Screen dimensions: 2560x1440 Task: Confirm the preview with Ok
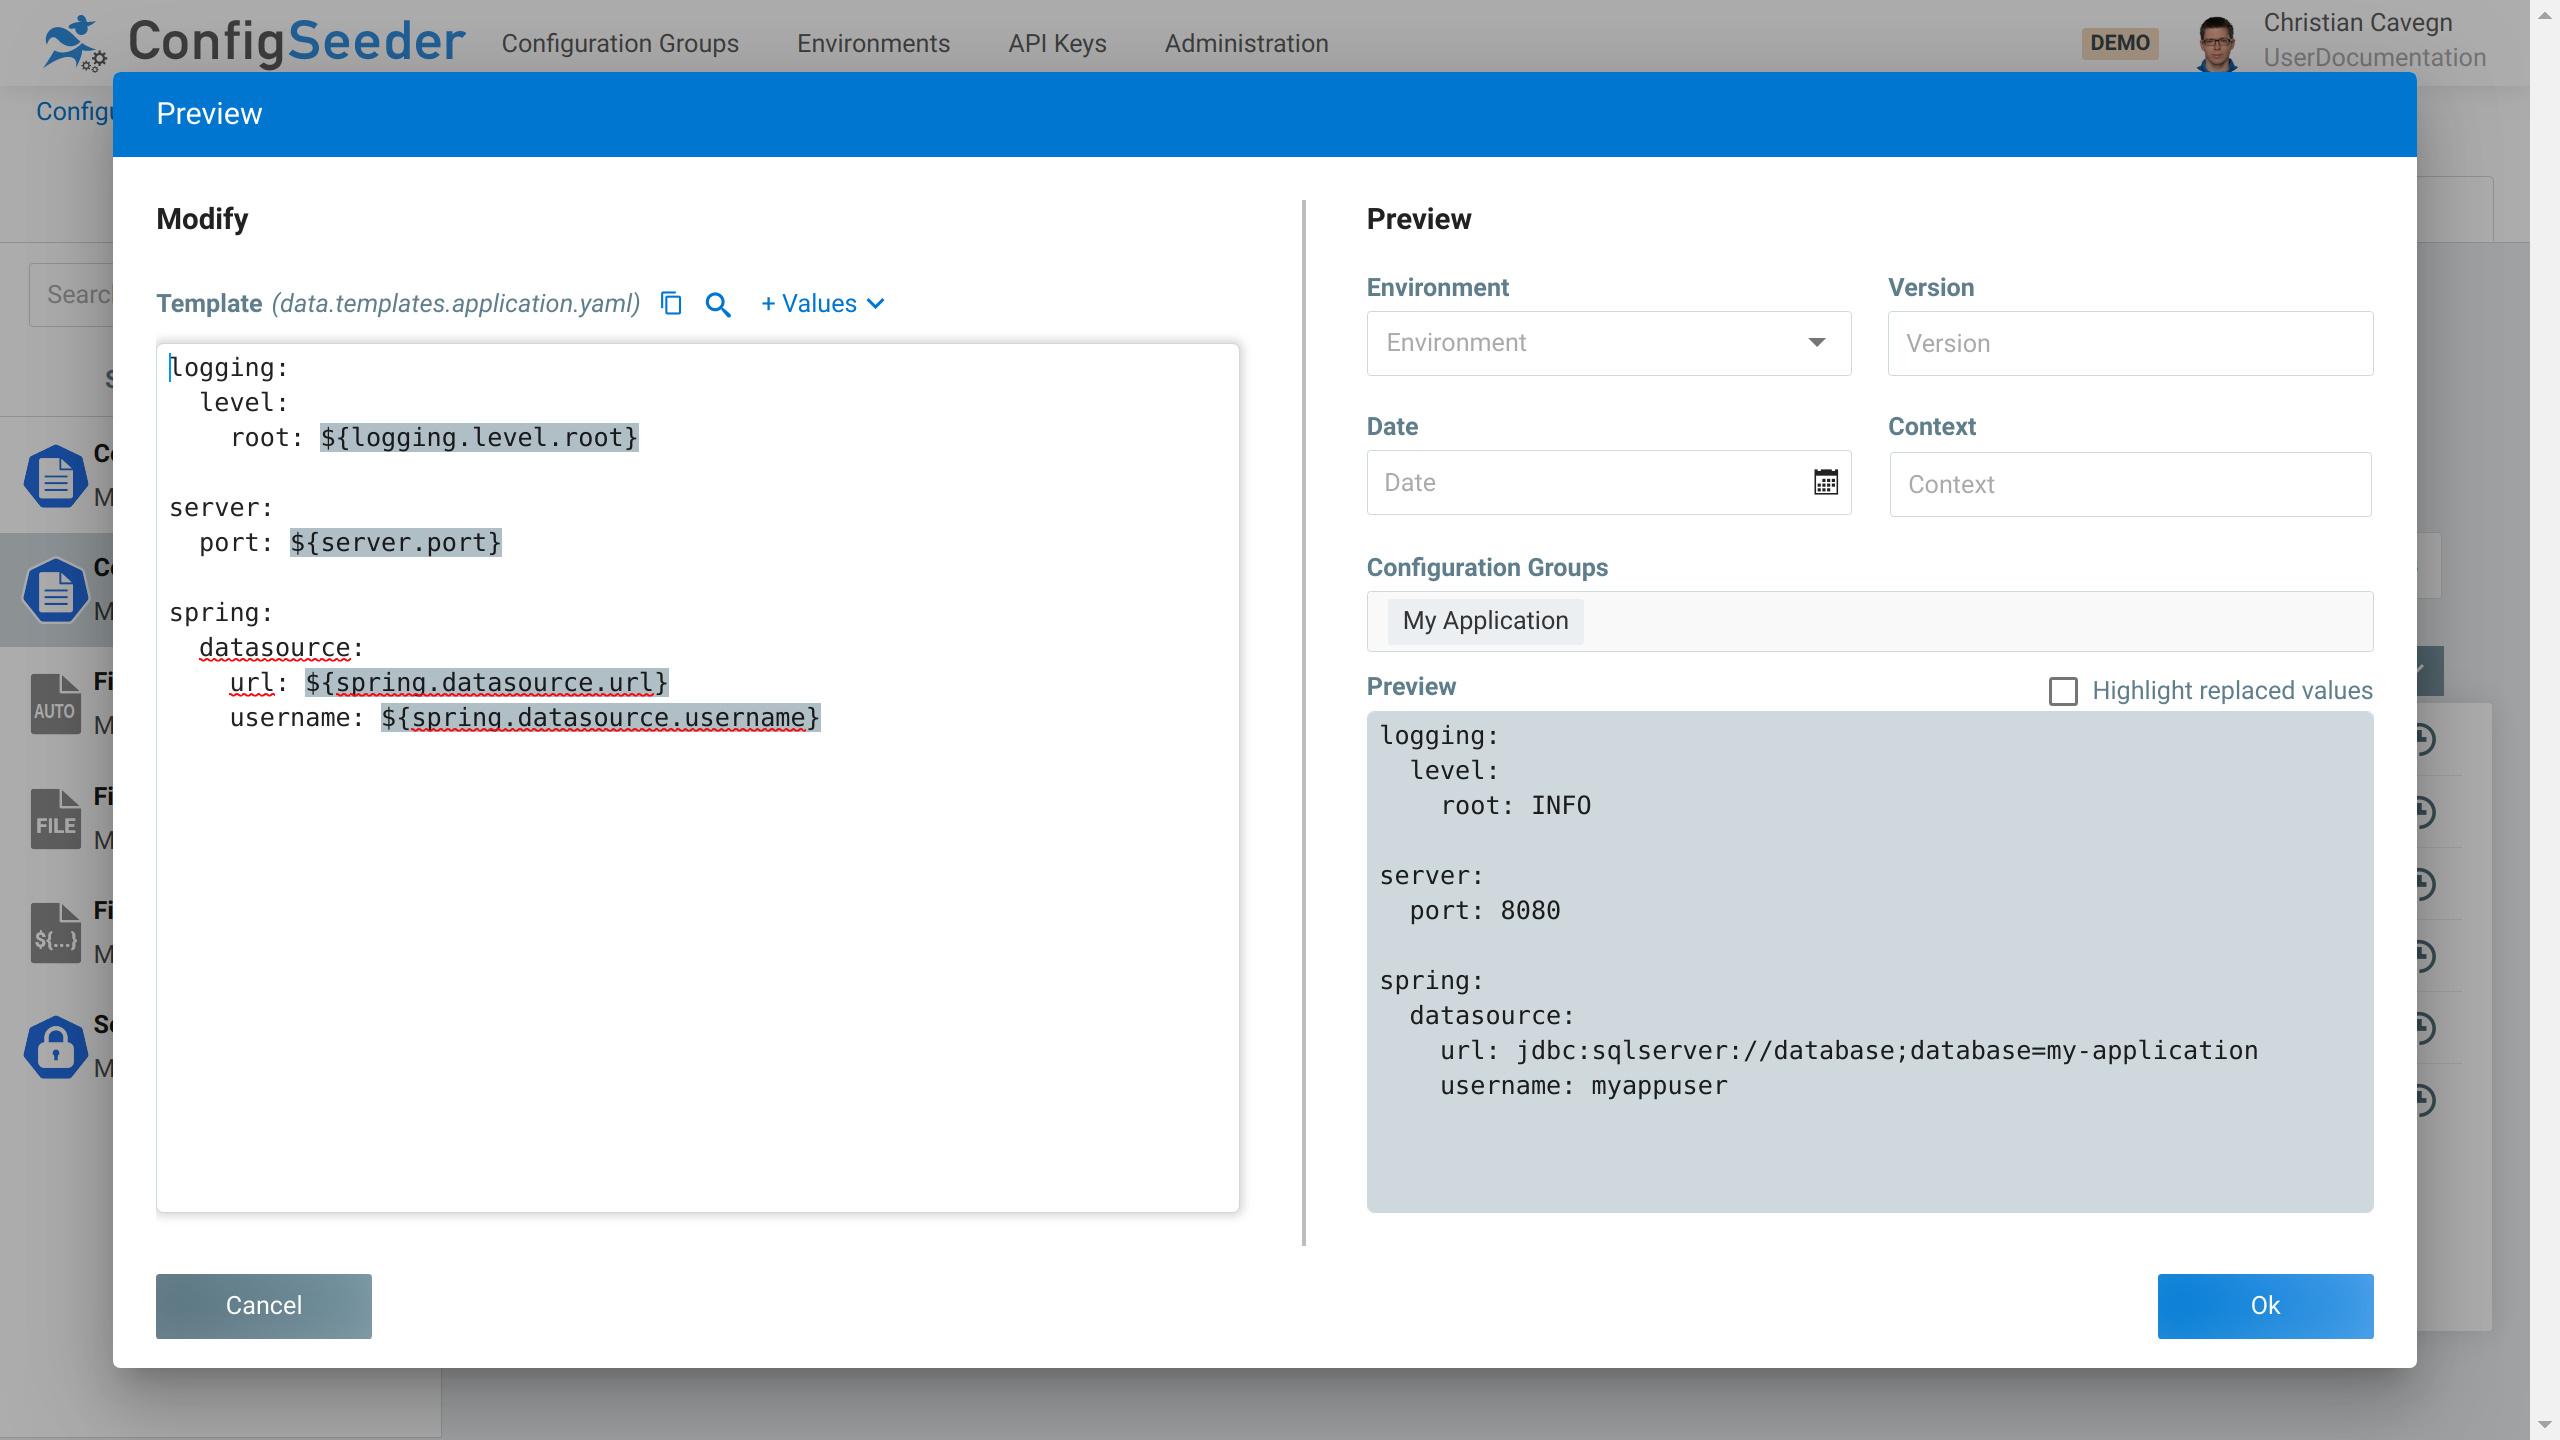coord(2265,1305)
